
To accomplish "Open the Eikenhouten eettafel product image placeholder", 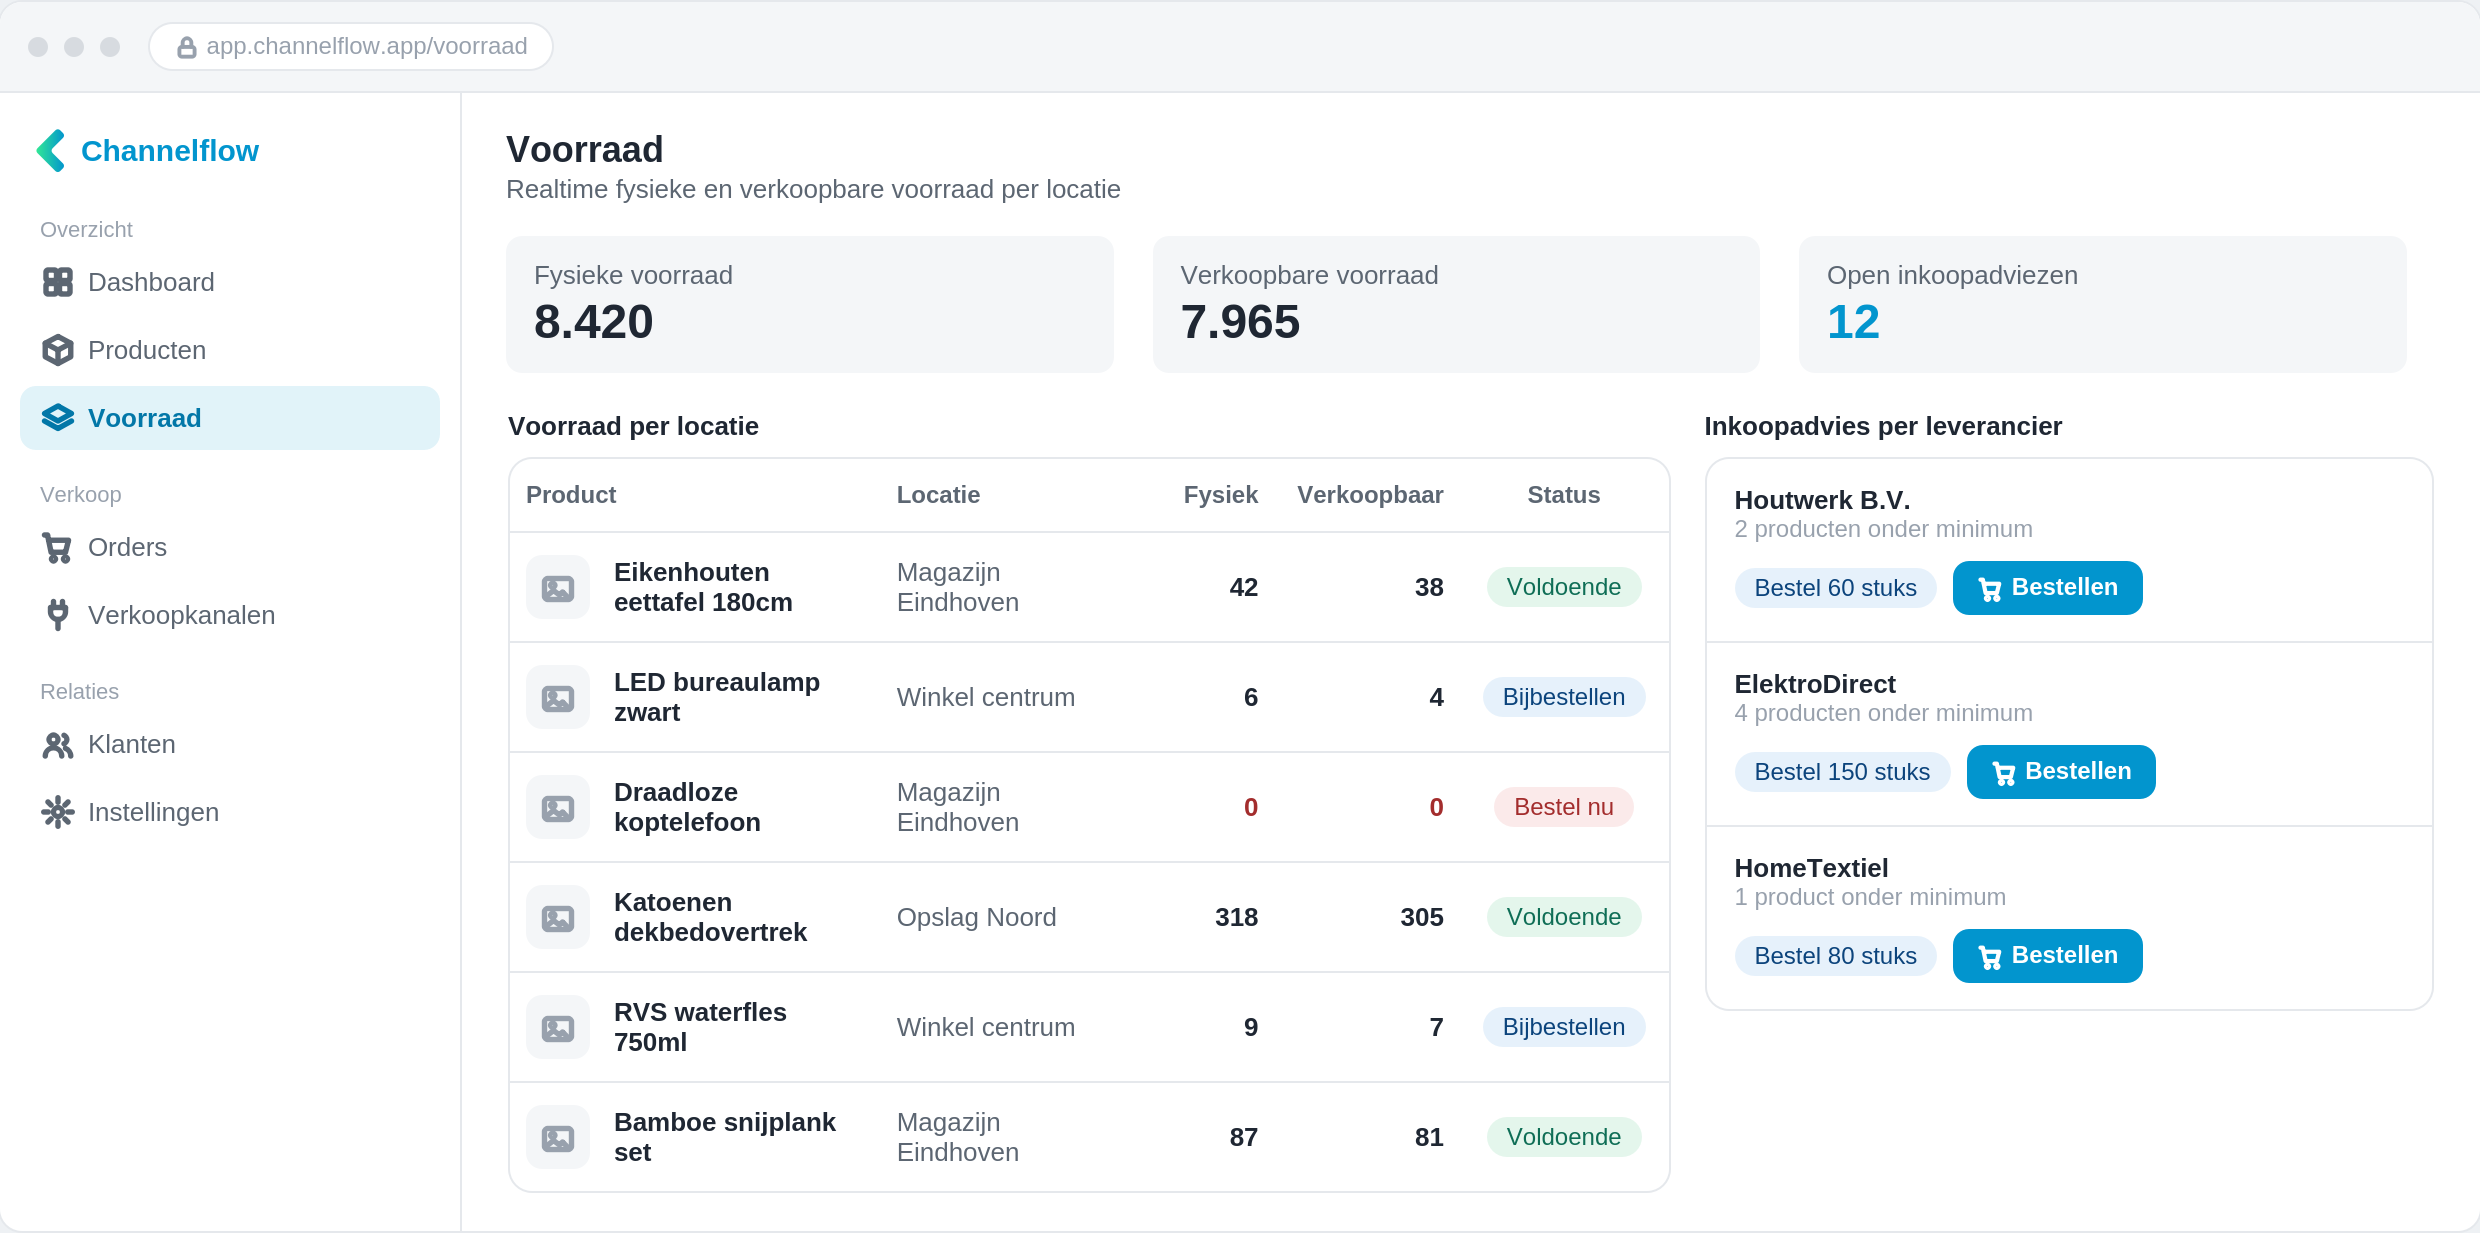I will coord(558,588).
